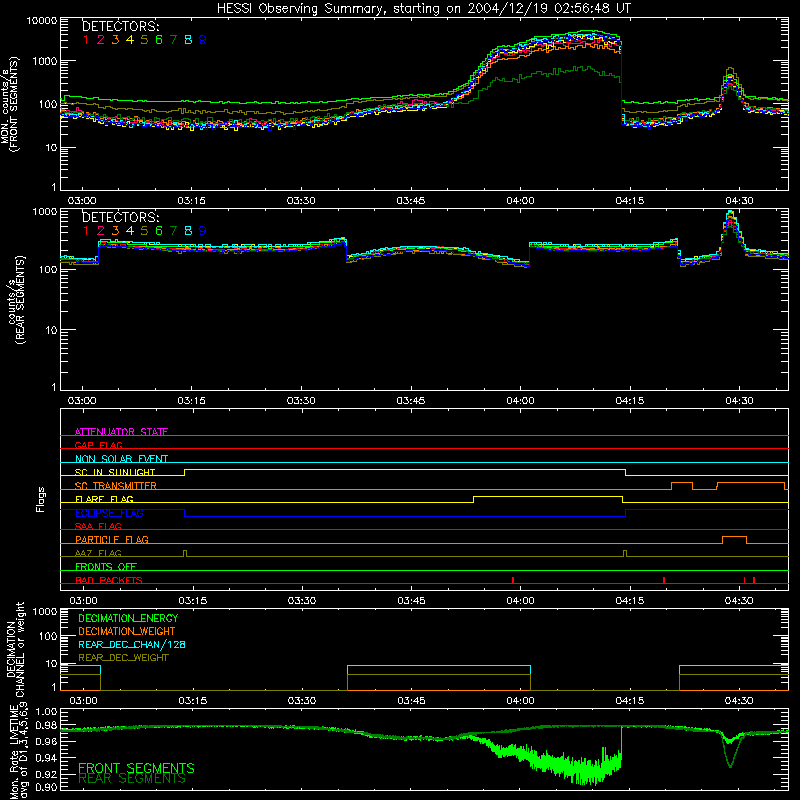Screen dimensions: 800x800
Task: Select detector 9 in rear segments legend
Action: coord(203,231)
